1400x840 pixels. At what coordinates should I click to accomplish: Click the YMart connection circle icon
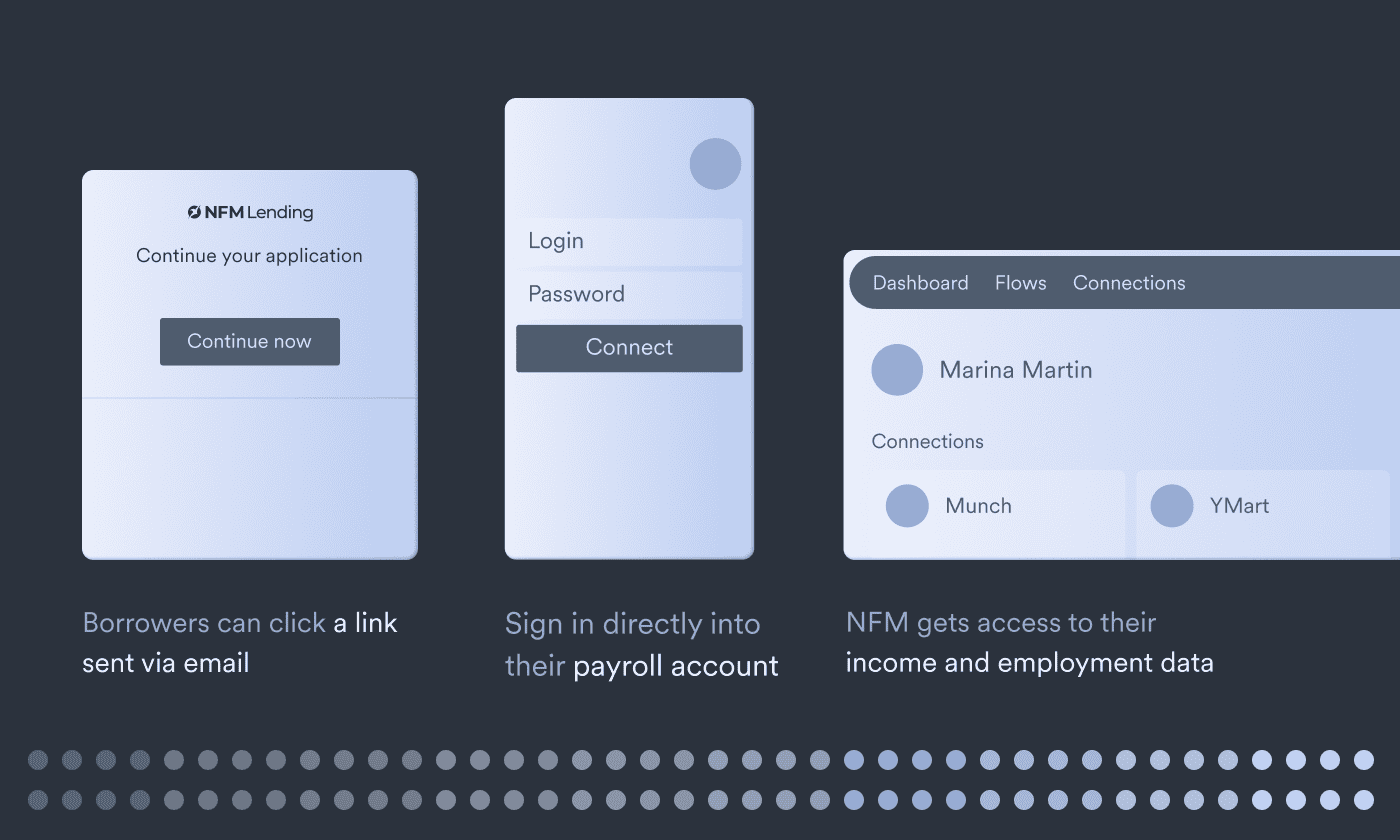[x=1172, y=506]
